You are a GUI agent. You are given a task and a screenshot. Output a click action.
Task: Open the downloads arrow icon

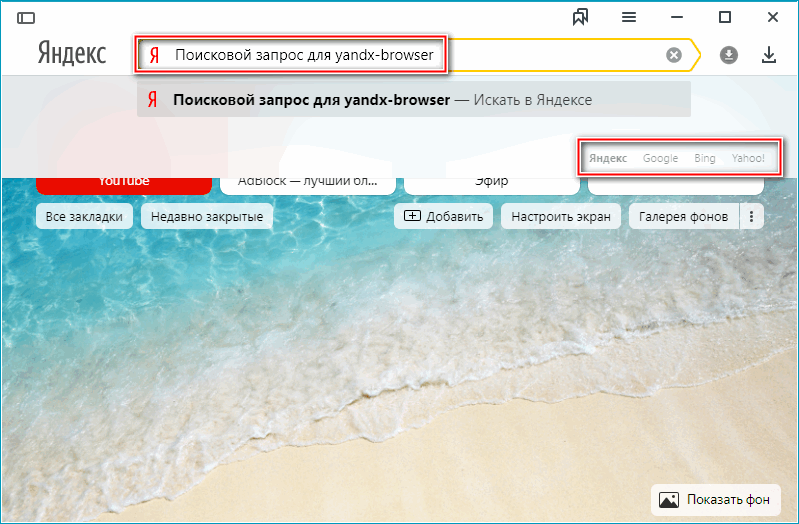click(x=769, y=55)
